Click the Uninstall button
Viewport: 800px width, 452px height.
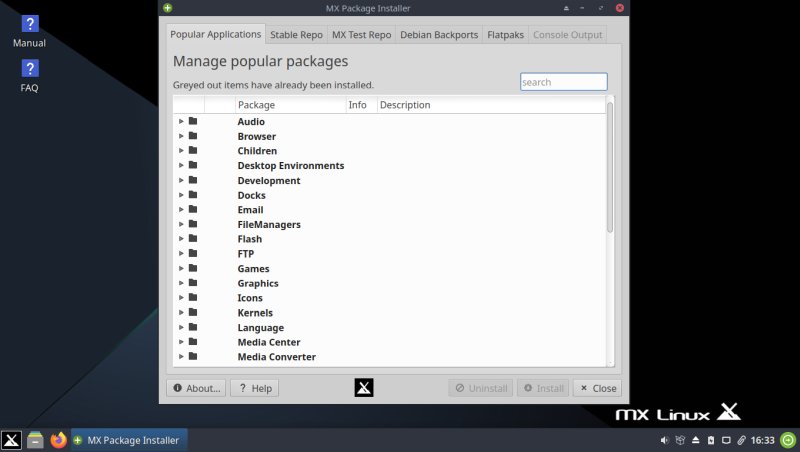point(481,388)
